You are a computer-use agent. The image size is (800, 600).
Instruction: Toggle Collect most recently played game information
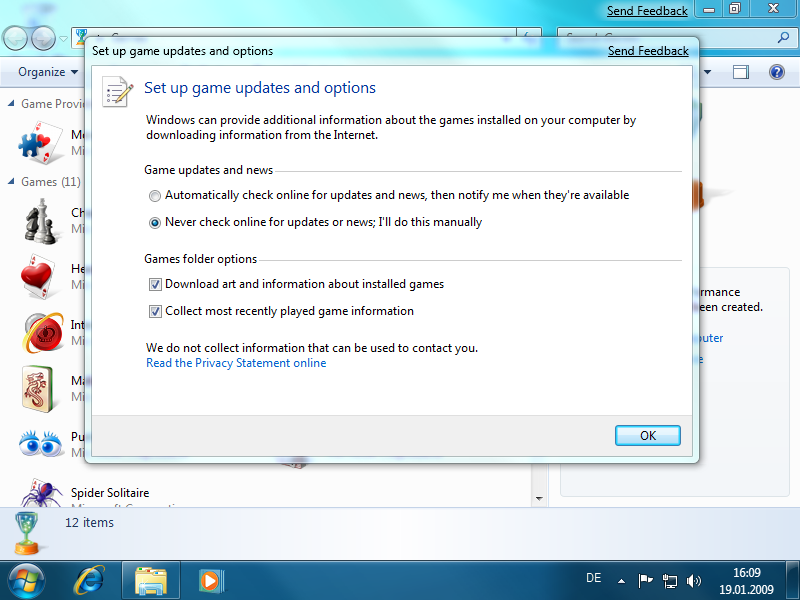pyautogui.click(x=155, y=312)
